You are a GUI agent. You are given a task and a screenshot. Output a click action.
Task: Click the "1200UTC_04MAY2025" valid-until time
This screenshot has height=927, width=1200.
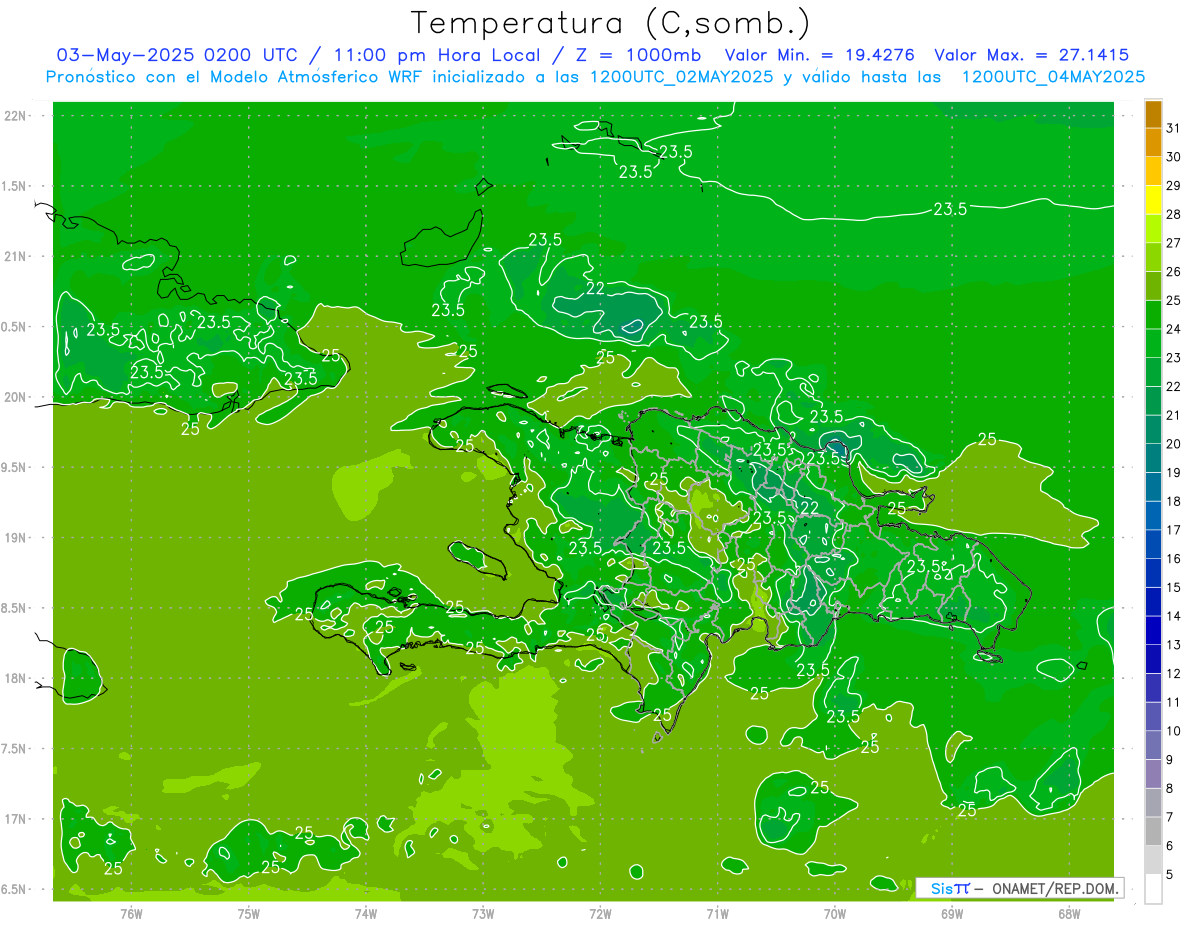click(x=1053, y=77)
